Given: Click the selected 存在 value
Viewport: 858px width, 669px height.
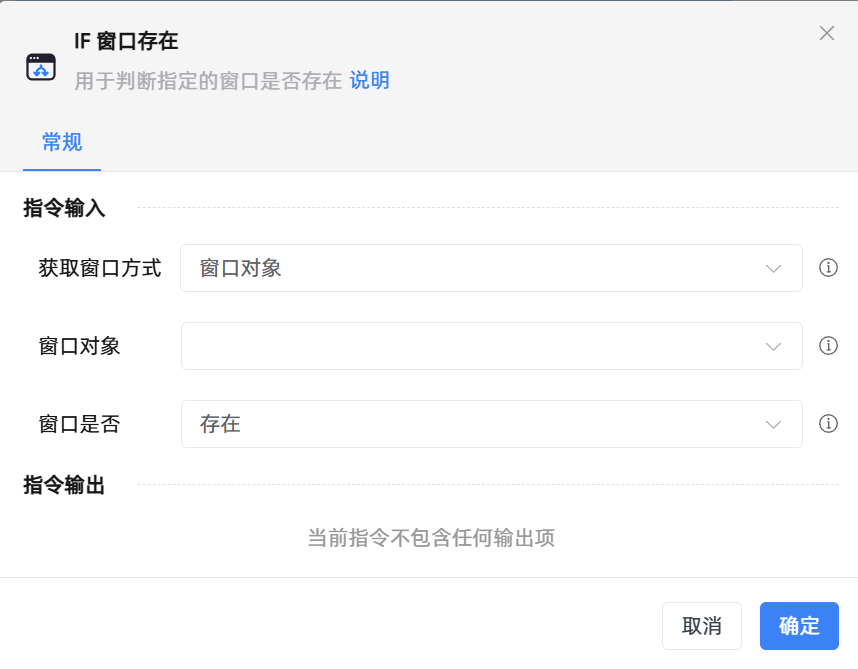Looking at the screenshot, I should coord(221,424).
